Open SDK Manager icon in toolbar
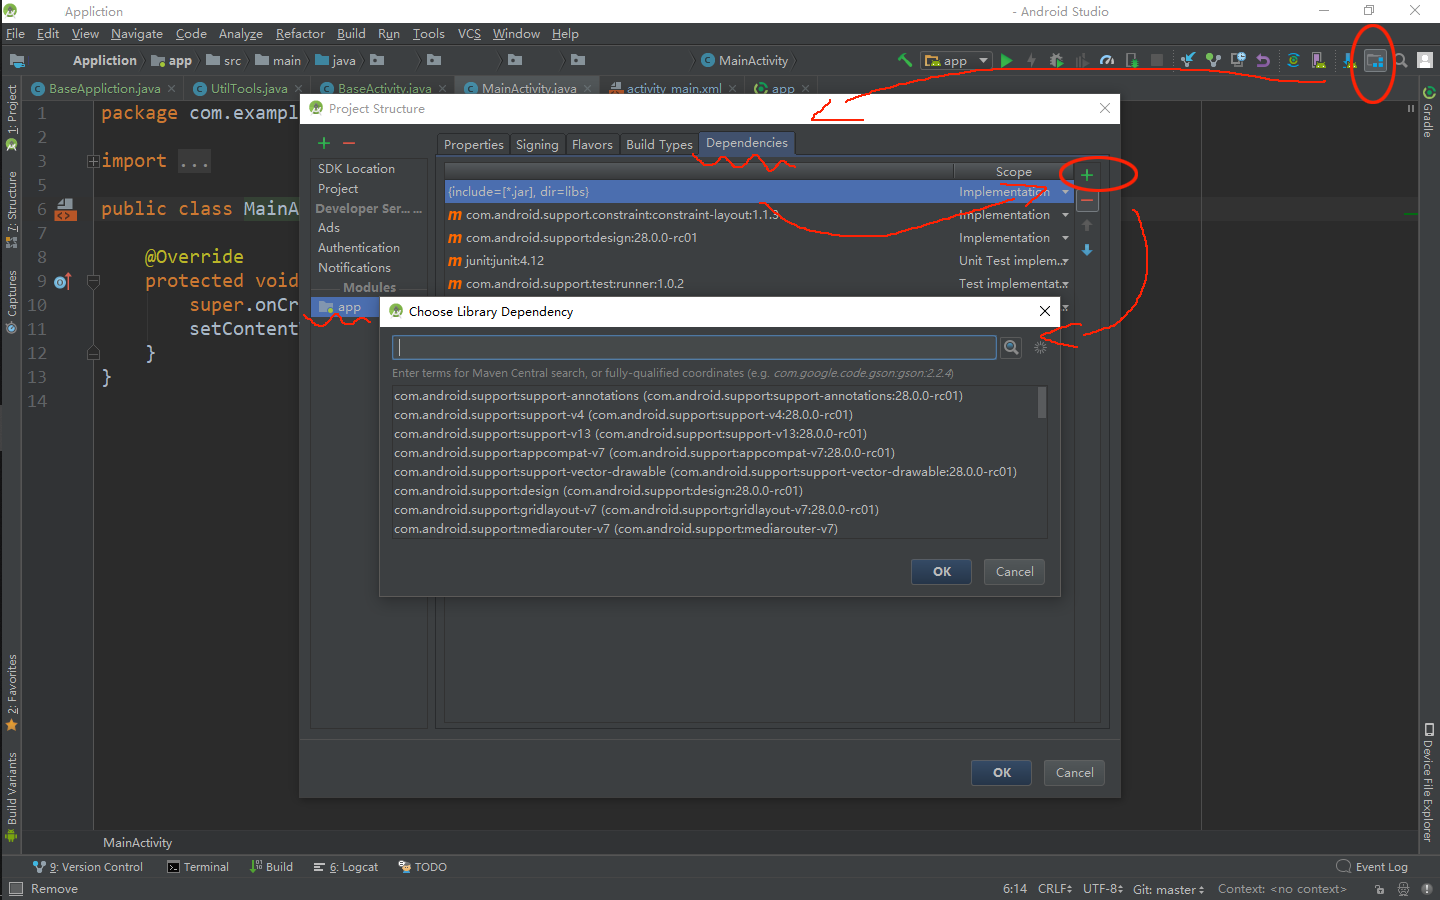The image size is (1440, 900). (x=1349, y=60)
